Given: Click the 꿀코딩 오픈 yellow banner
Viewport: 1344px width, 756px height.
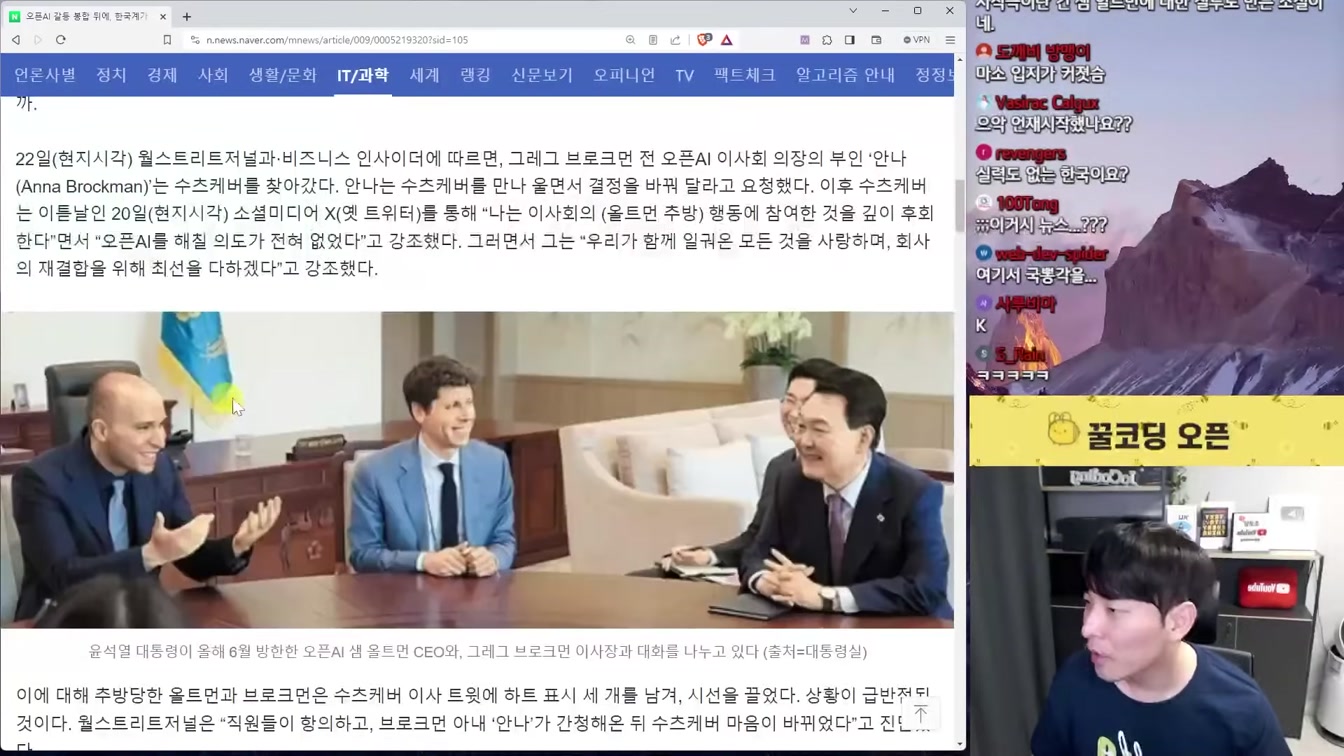Looking at the screenshot, I should 1156,431.
